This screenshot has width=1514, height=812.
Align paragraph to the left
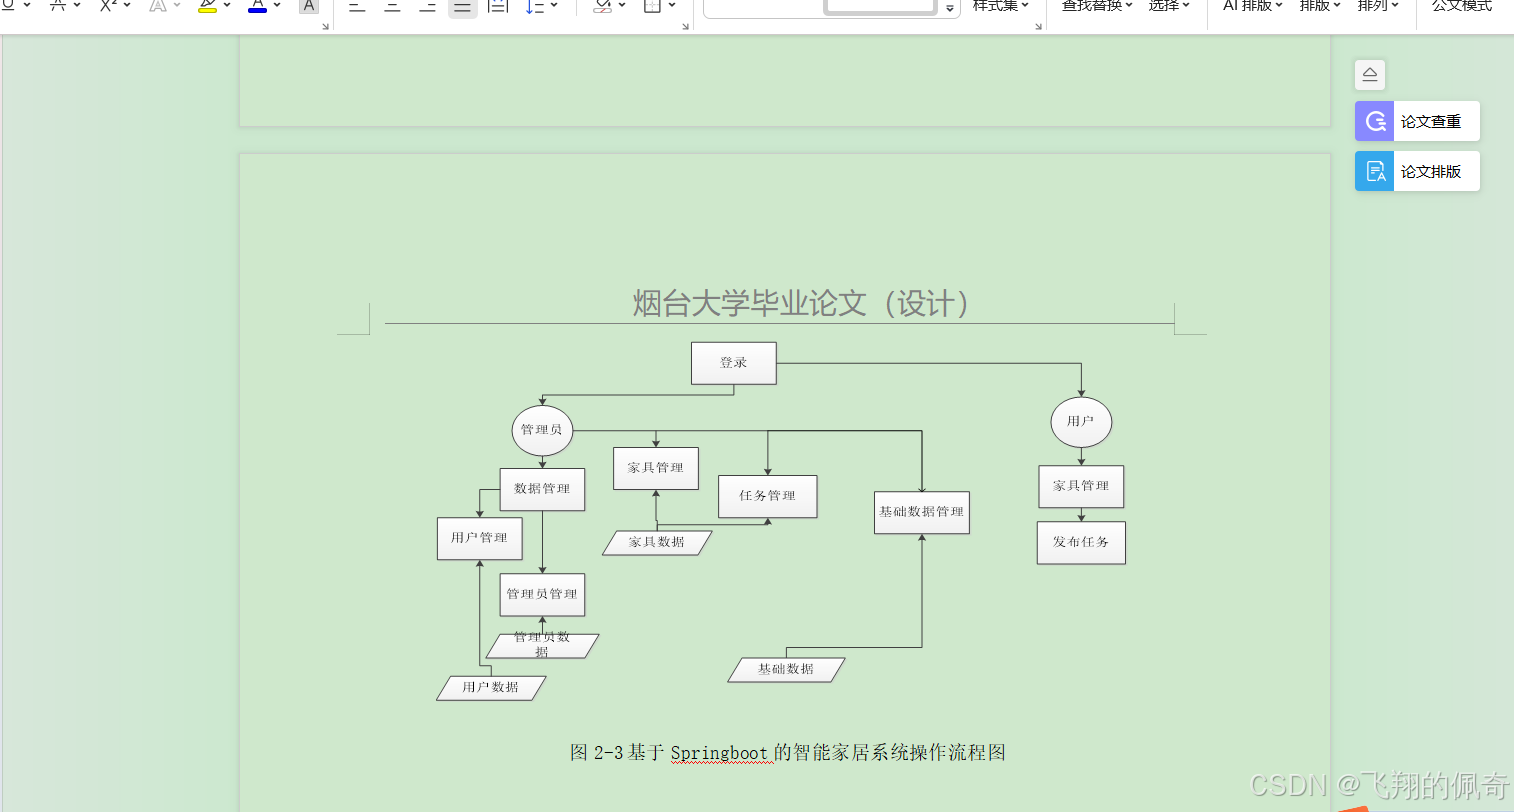(x=357, y=6)
